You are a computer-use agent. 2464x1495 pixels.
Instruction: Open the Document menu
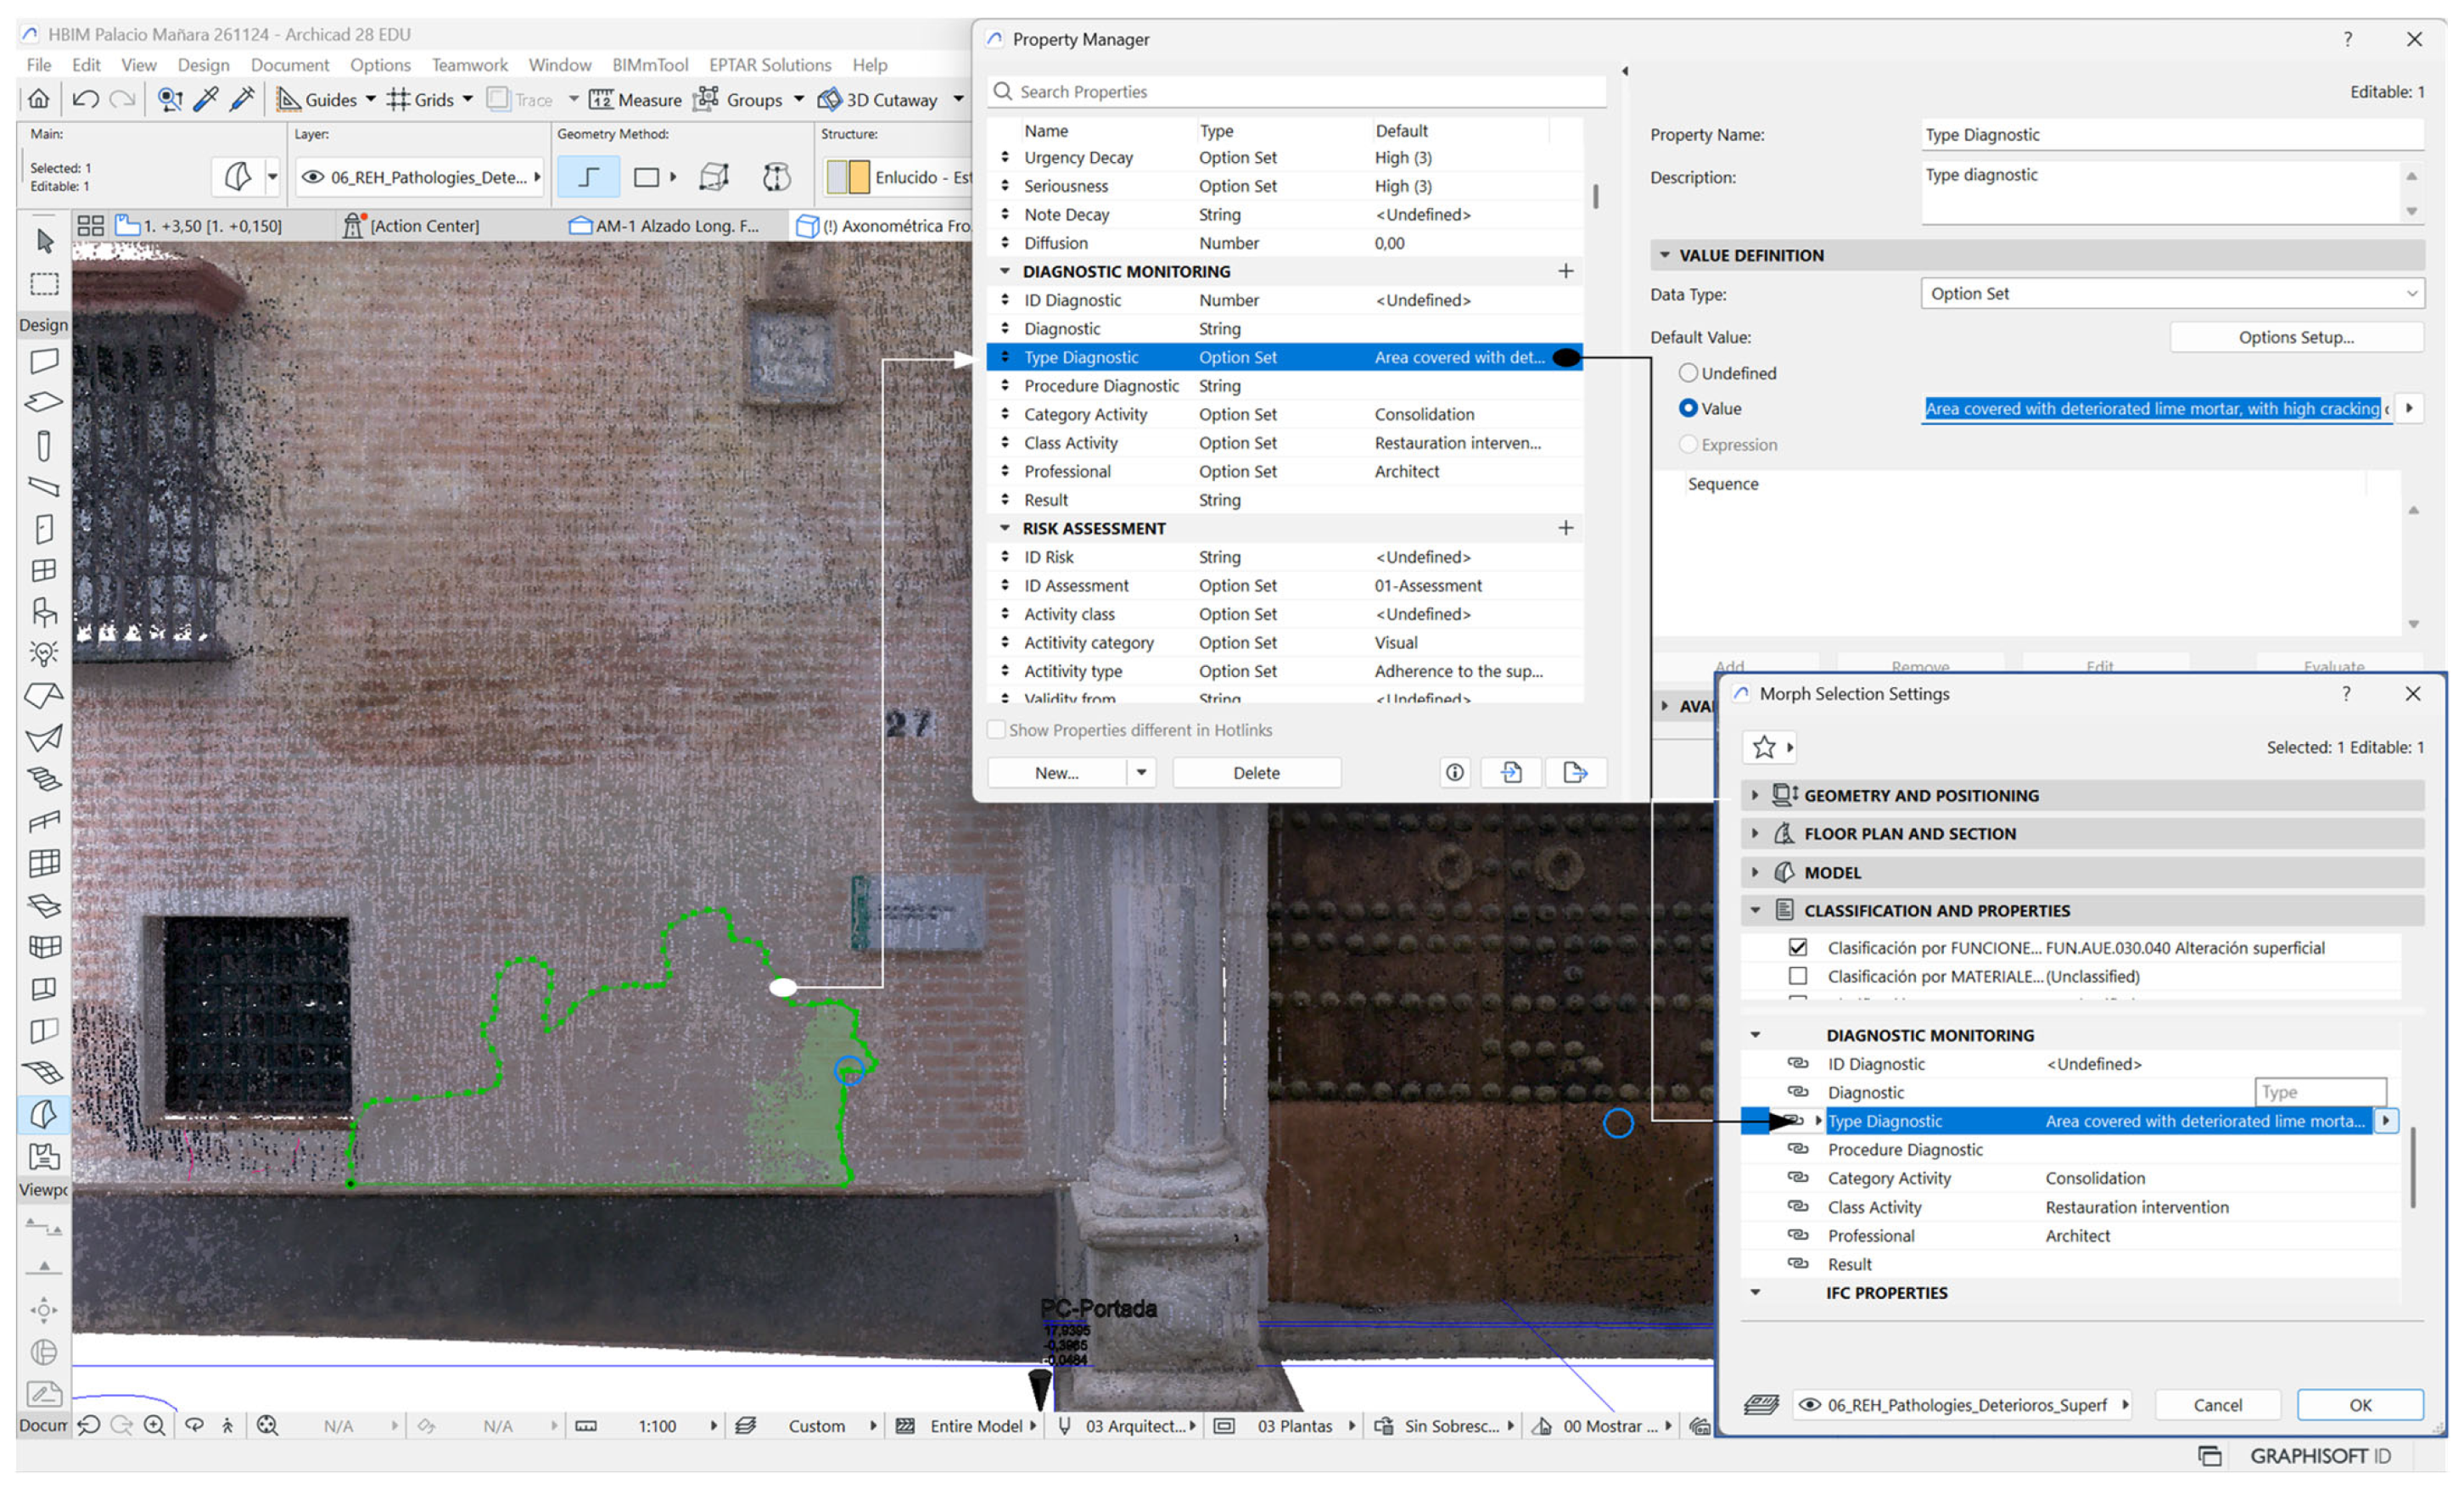pos(289,64)
